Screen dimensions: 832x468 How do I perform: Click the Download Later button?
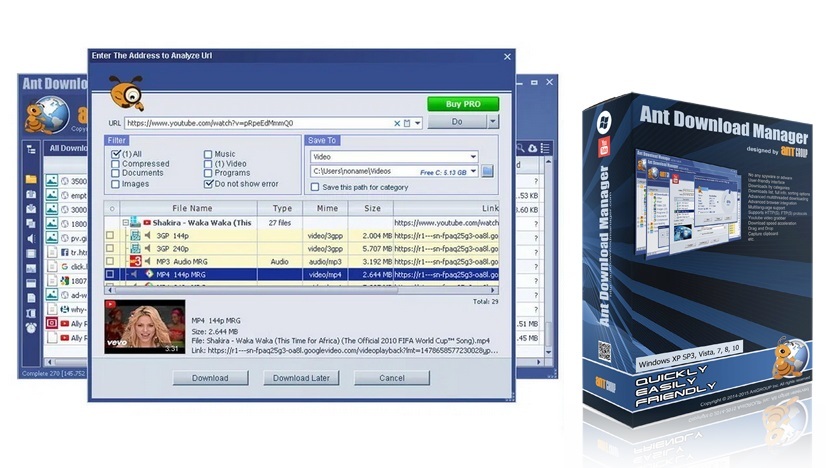pos(301,378)
